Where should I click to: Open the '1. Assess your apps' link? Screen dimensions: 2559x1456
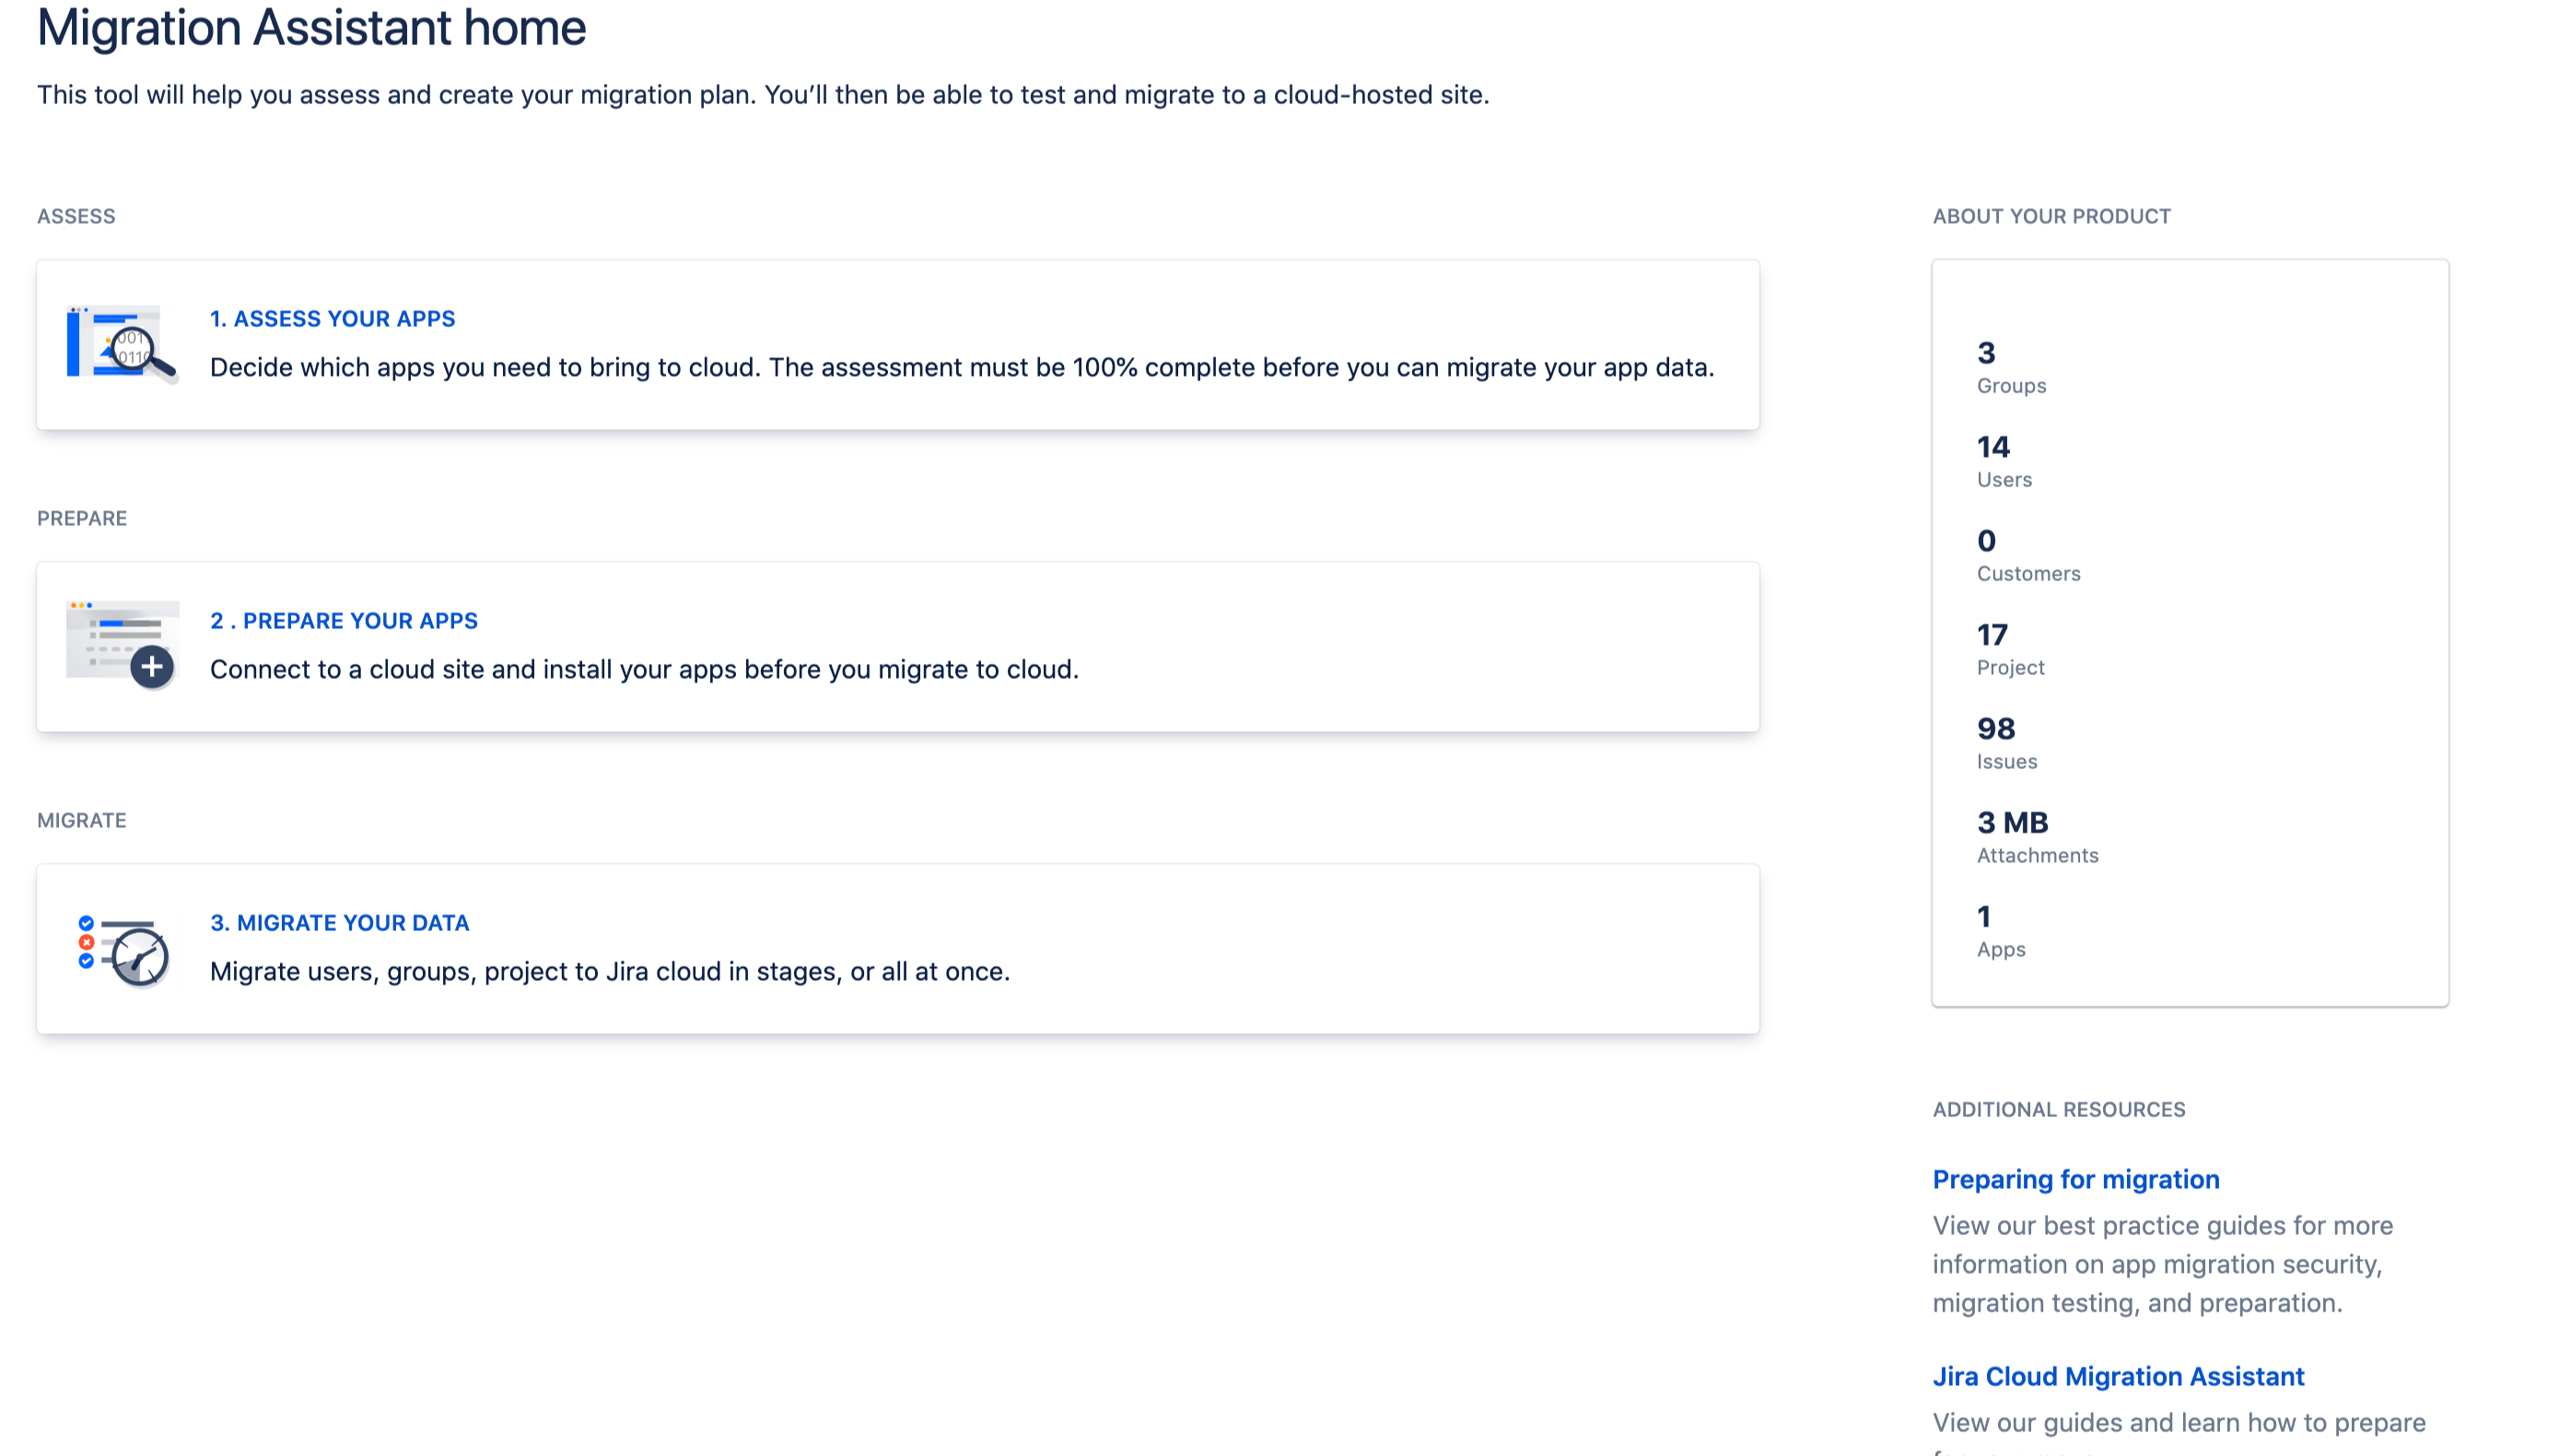pyautogui.click(x=332, y=319)
